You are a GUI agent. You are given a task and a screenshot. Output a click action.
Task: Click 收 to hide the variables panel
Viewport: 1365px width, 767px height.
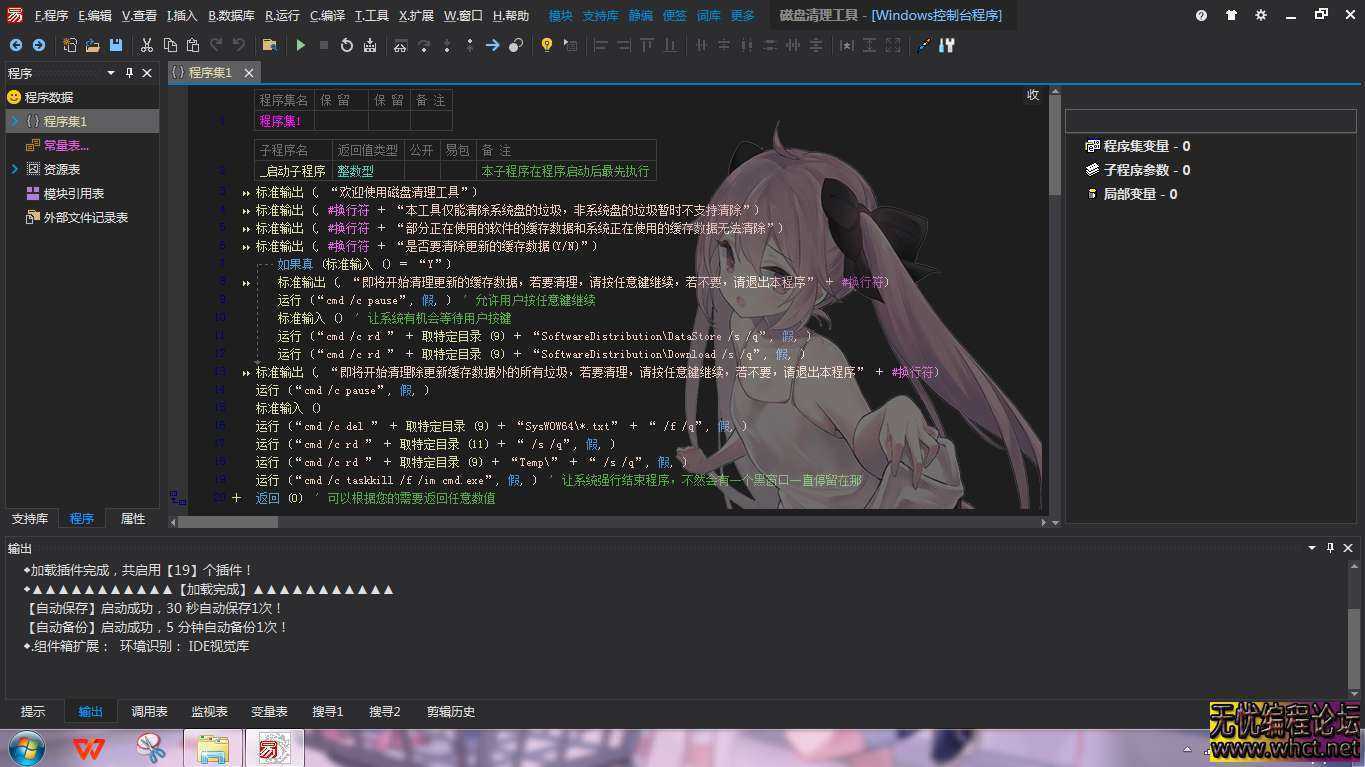(x=1032, y=94)
